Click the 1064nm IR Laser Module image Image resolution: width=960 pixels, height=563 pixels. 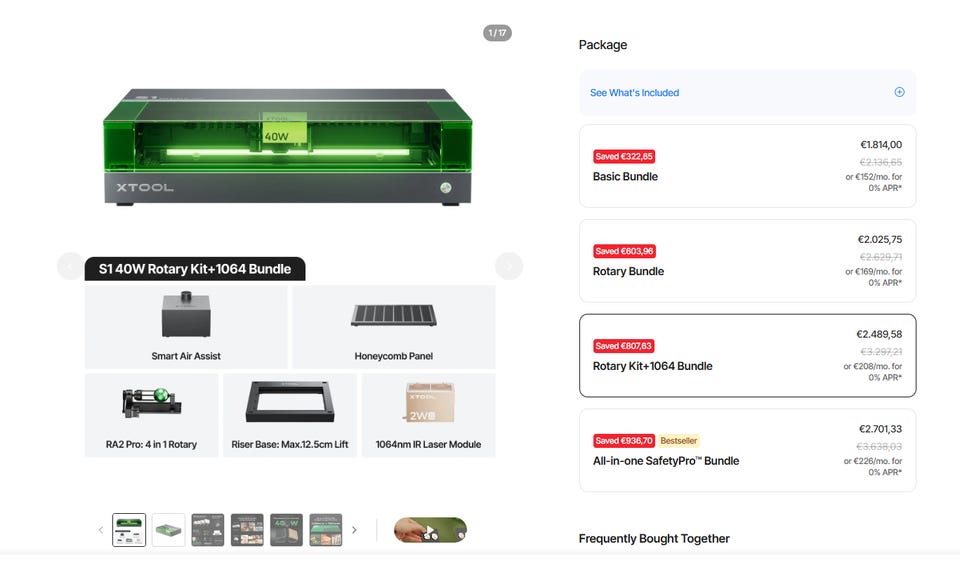429,402
